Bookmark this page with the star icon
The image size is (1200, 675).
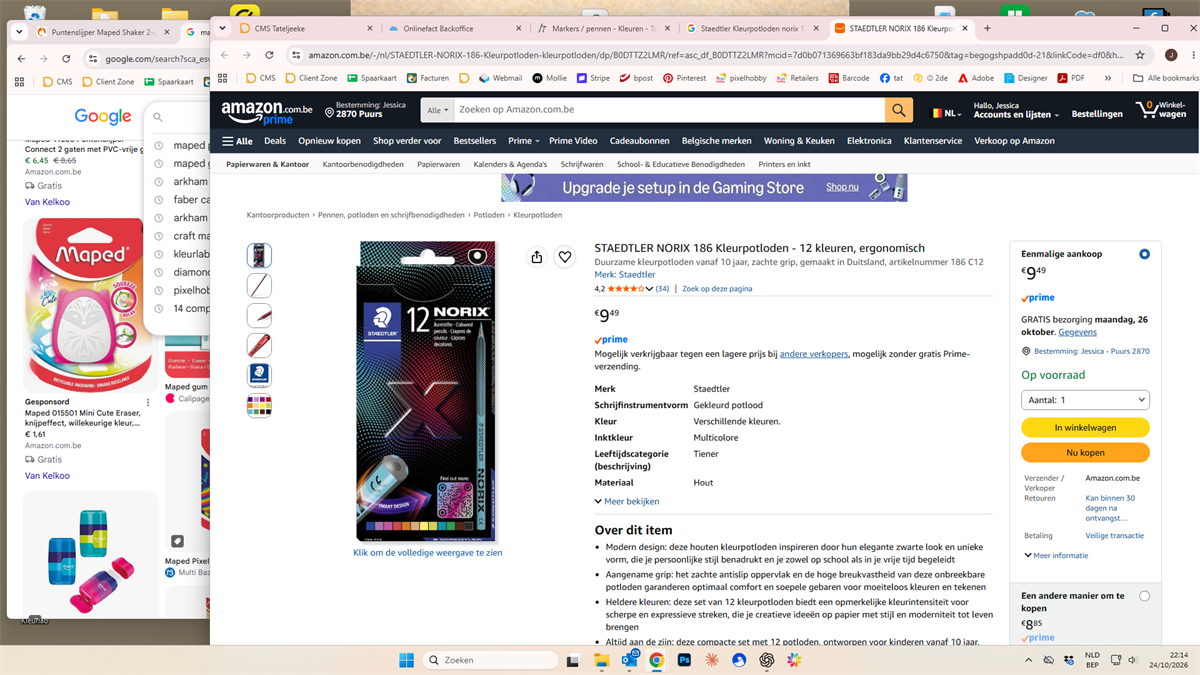(1140, 55)
